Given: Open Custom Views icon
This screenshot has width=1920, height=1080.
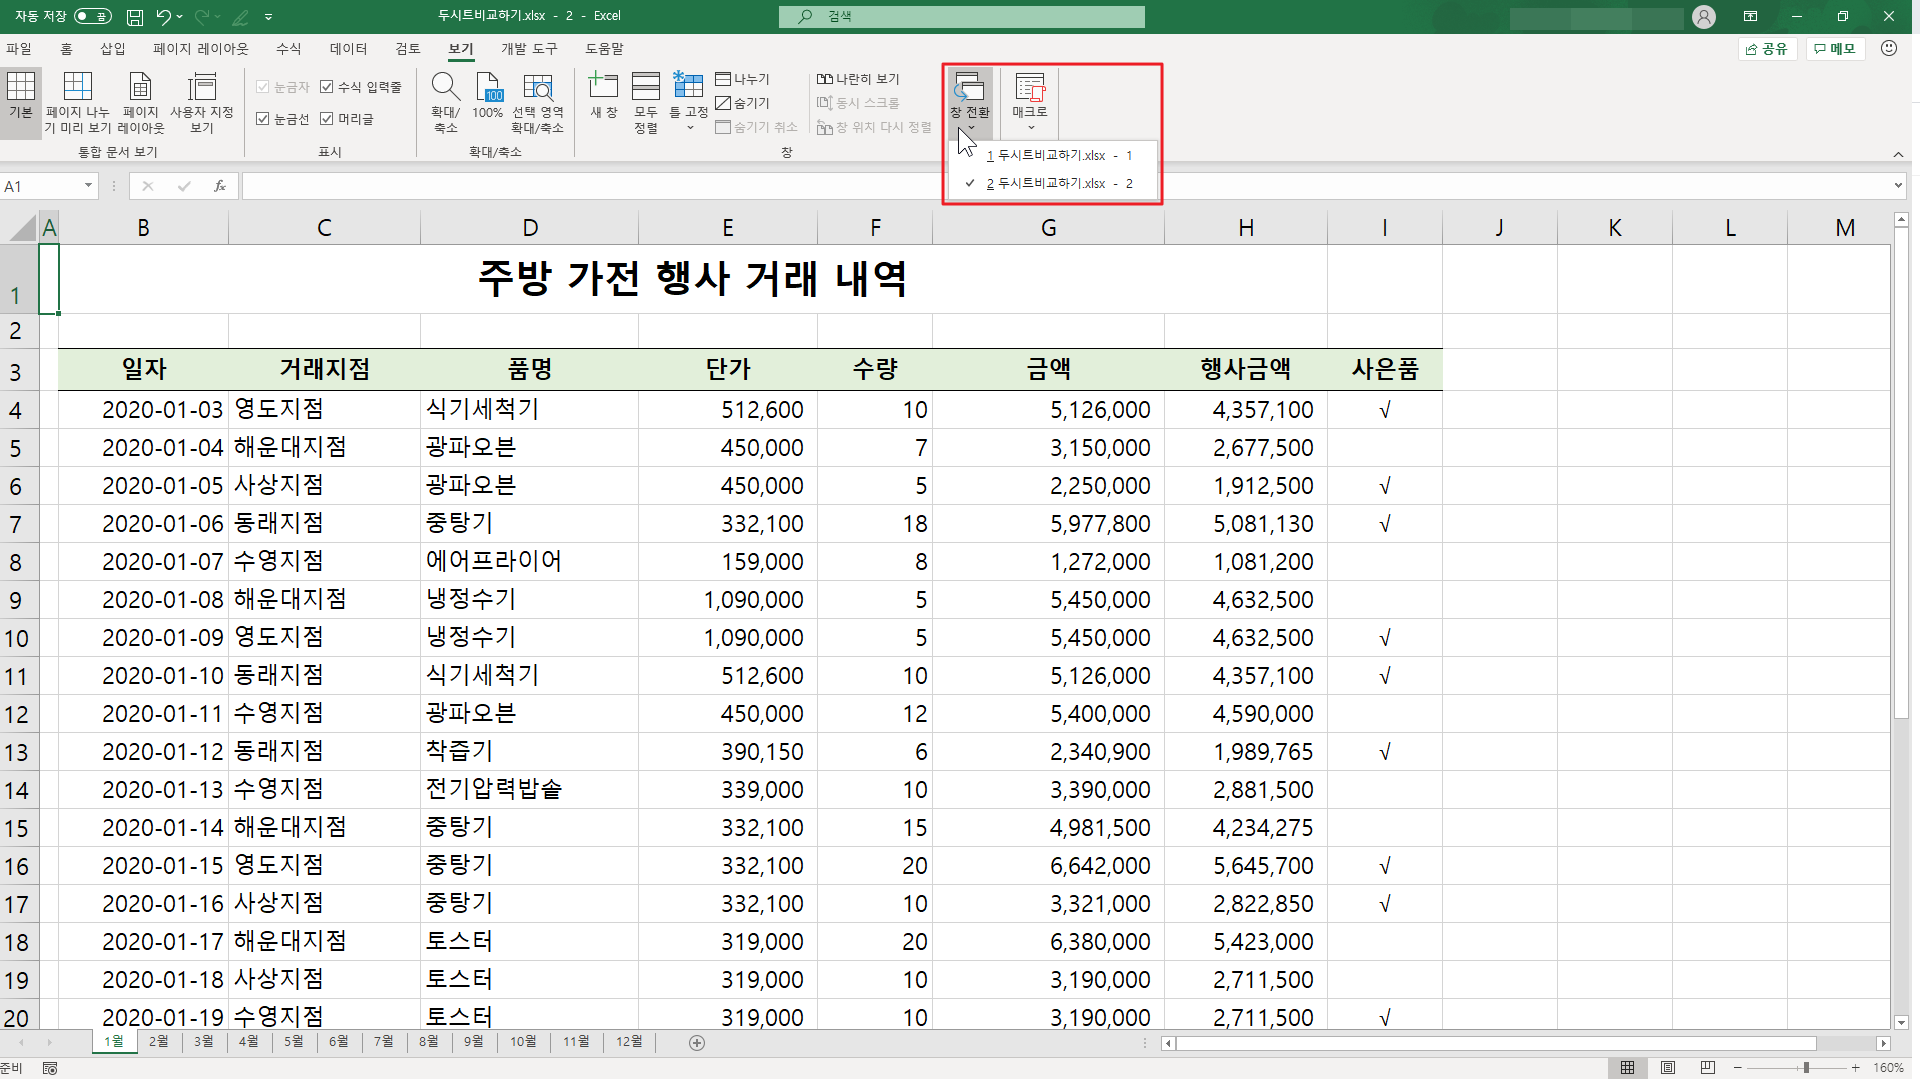Looking at the screenshot, I should [x=202, y=87].
